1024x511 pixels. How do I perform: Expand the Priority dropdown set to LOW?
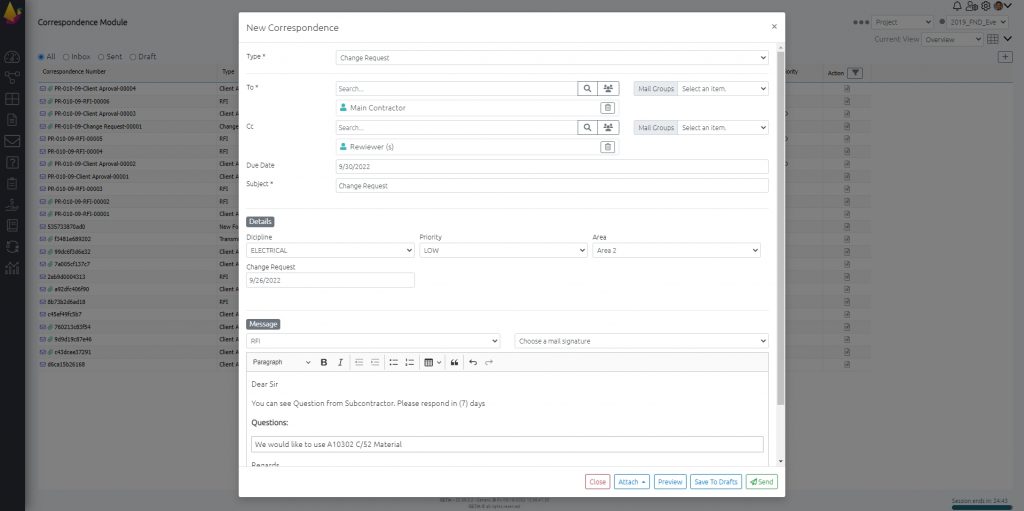(x=503, y=250)
